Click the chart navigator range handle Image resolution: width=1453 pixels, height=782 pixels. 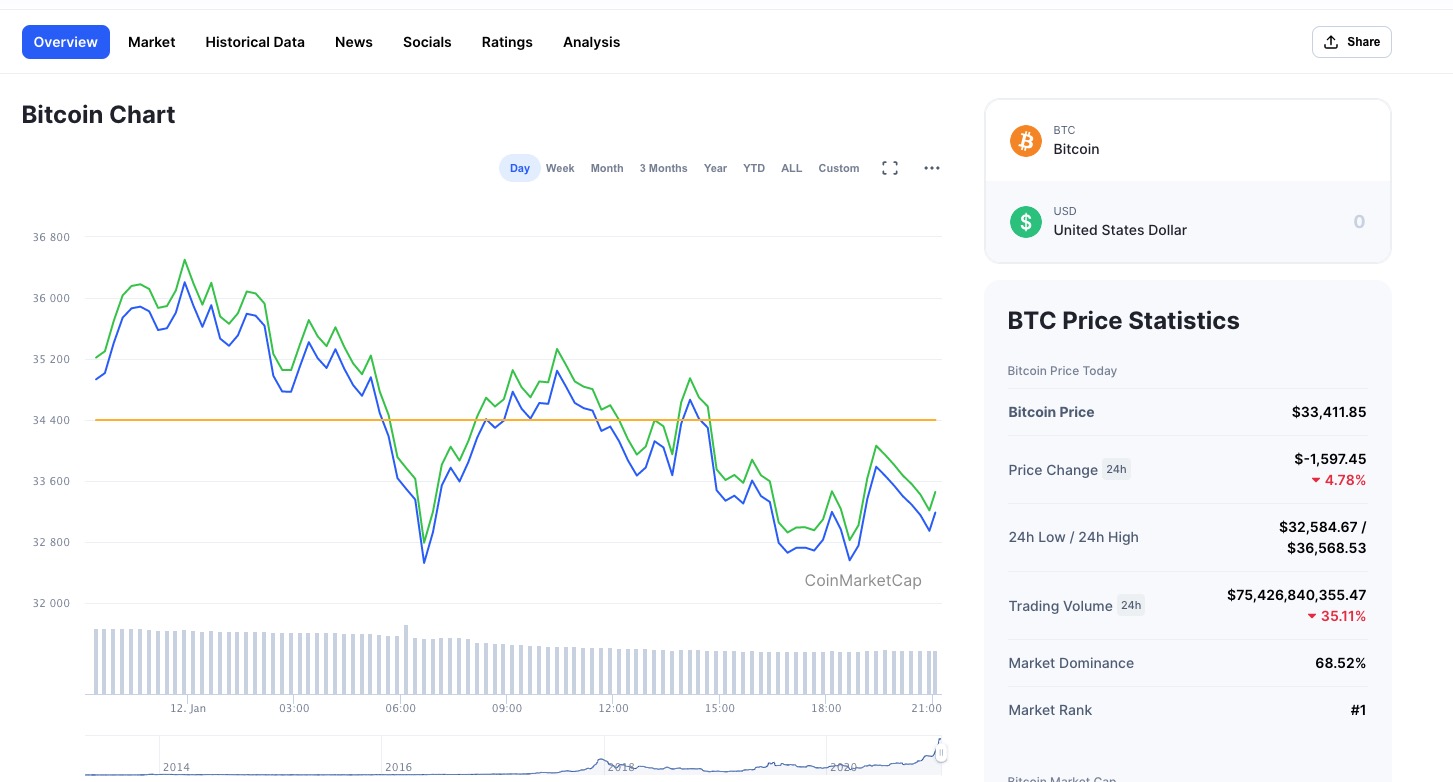940,752
